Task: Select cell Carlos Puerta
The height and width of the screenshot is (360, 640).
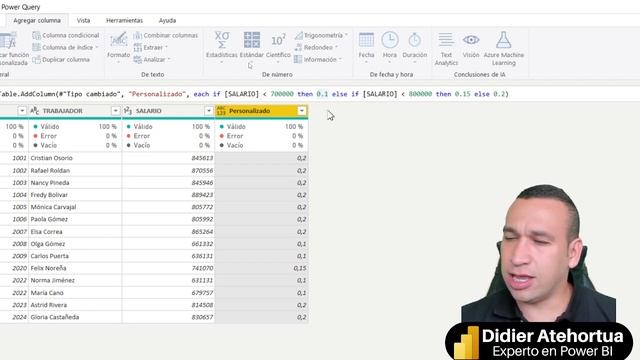Action: [x=75, y=256]
